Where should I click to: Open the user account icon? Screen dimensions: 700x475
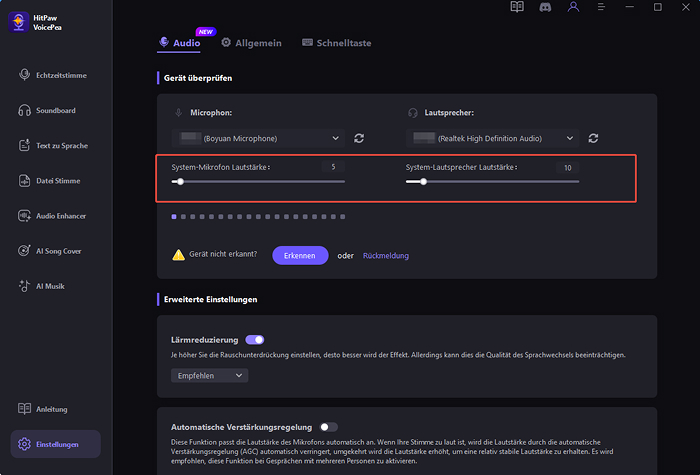point(573,7)
